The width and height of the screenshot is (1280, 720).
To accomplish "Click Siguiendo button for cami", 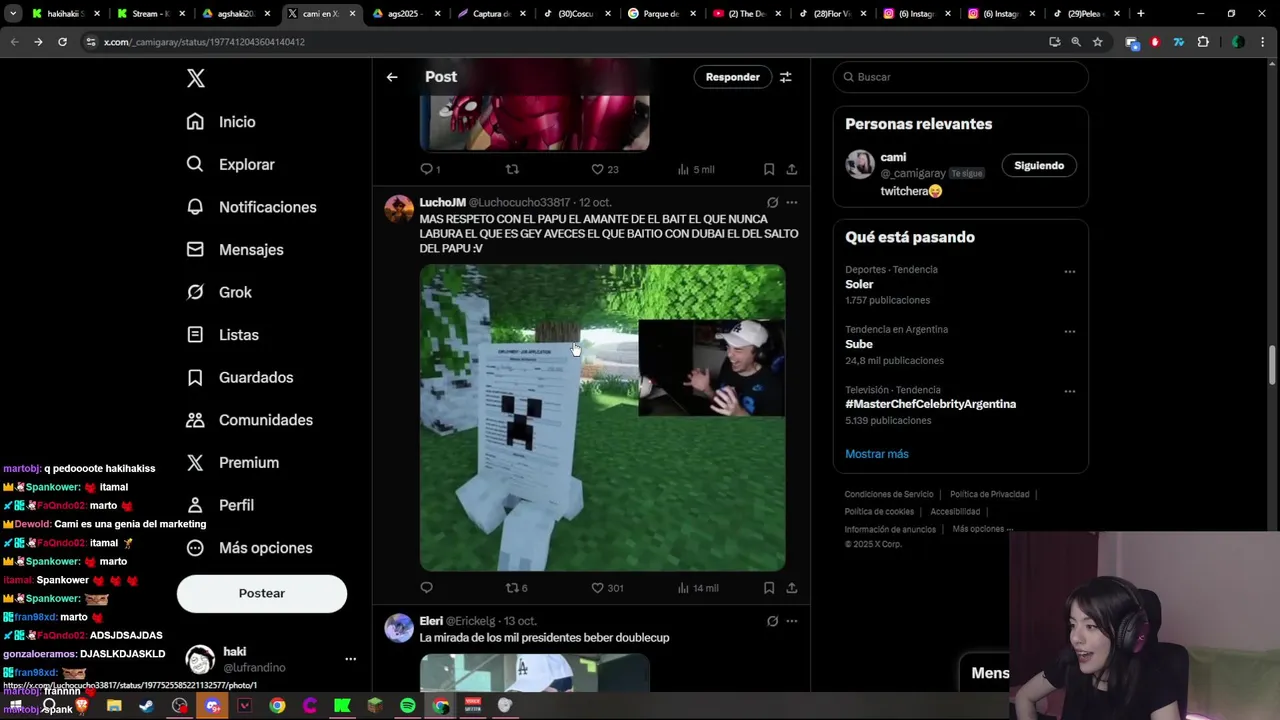I will point(1039,166).
